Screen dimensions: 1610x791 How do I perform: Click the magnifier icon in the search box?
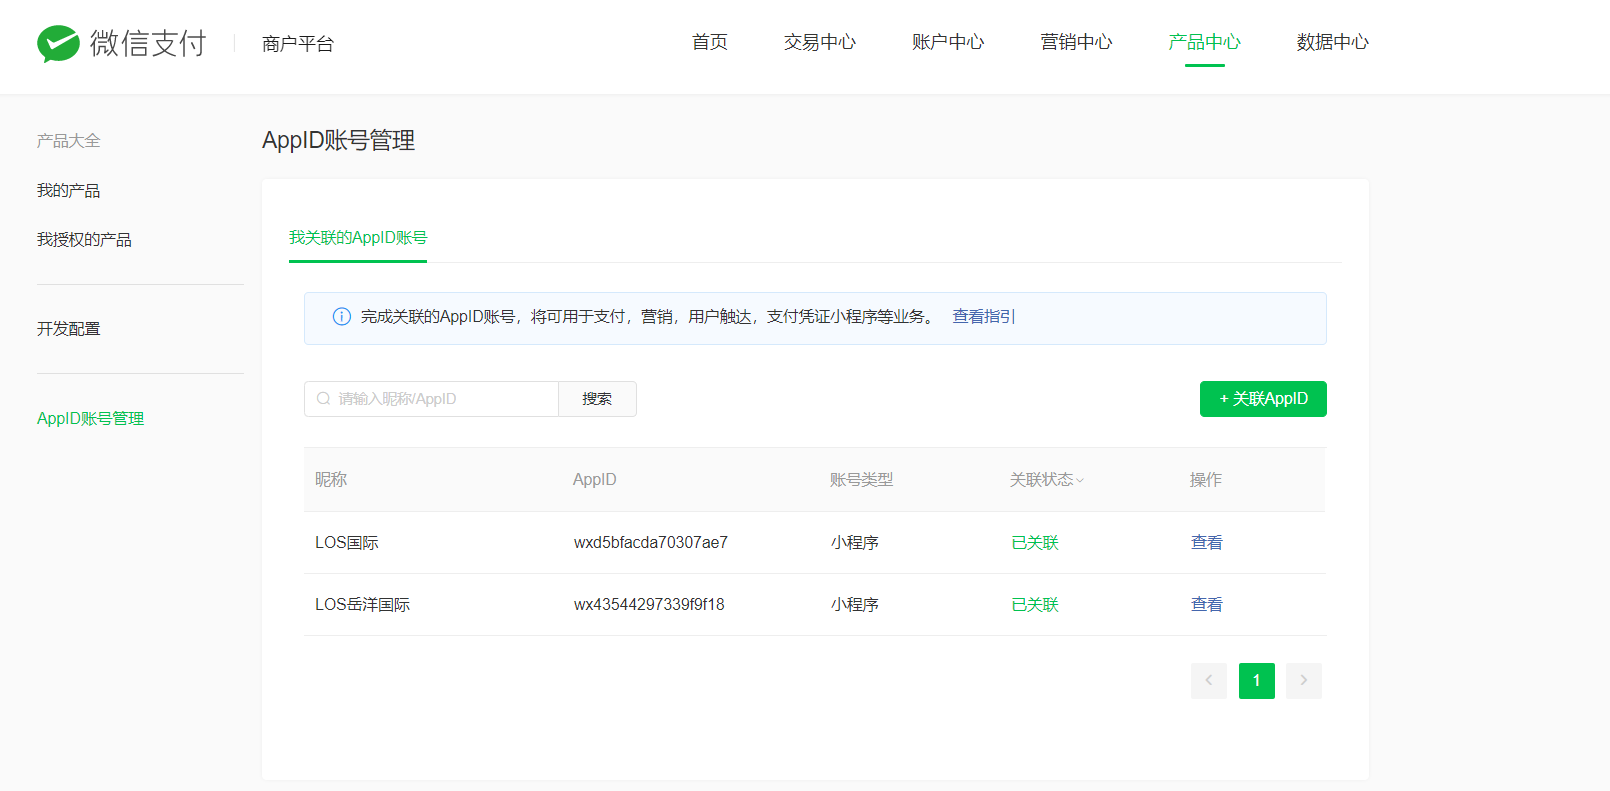tap(324, 399)
